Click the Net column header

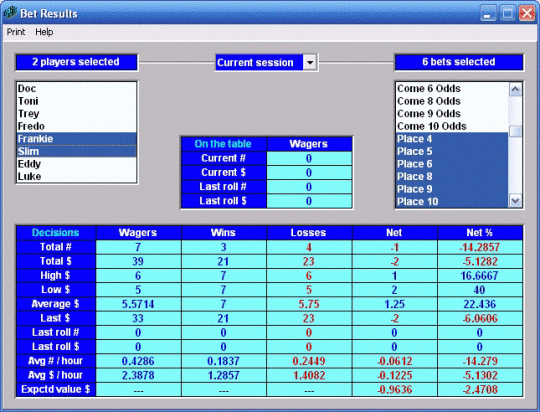394,233
